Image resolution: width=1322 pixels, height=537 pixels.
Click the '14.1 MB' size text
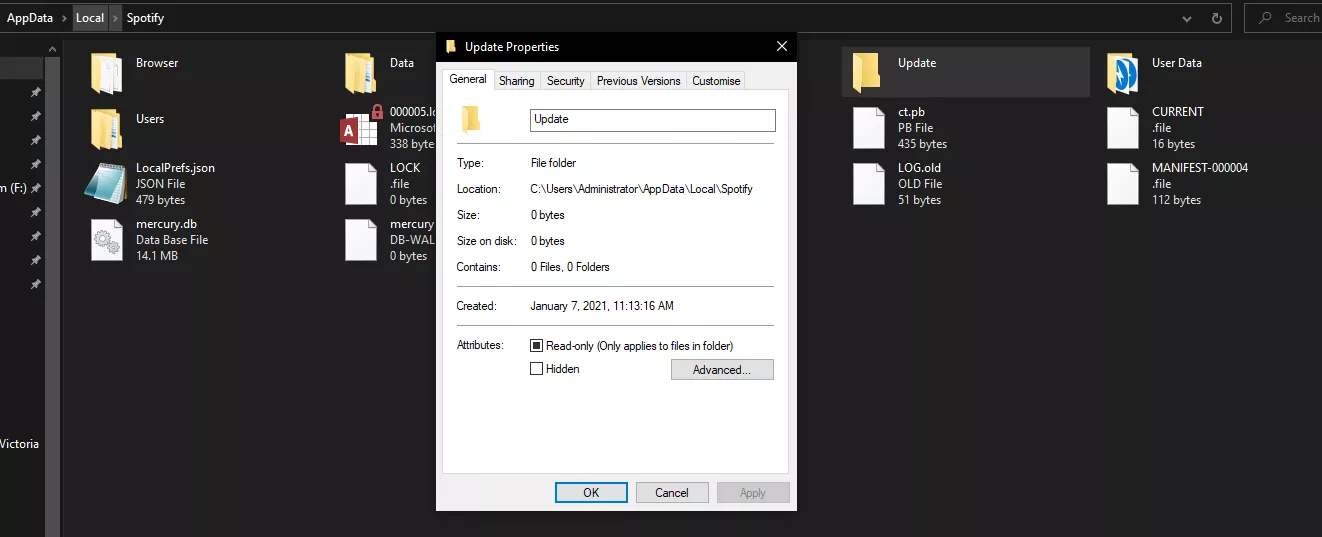tap(157, 256)
